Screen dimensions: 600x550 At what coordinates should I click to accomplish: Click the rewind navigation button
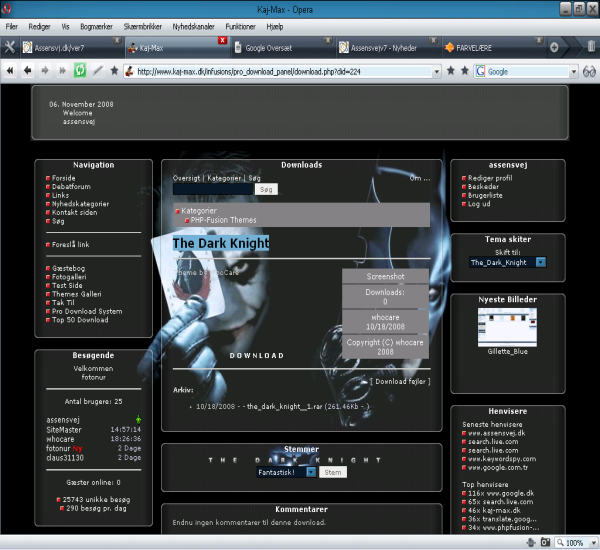pos(10,70)
